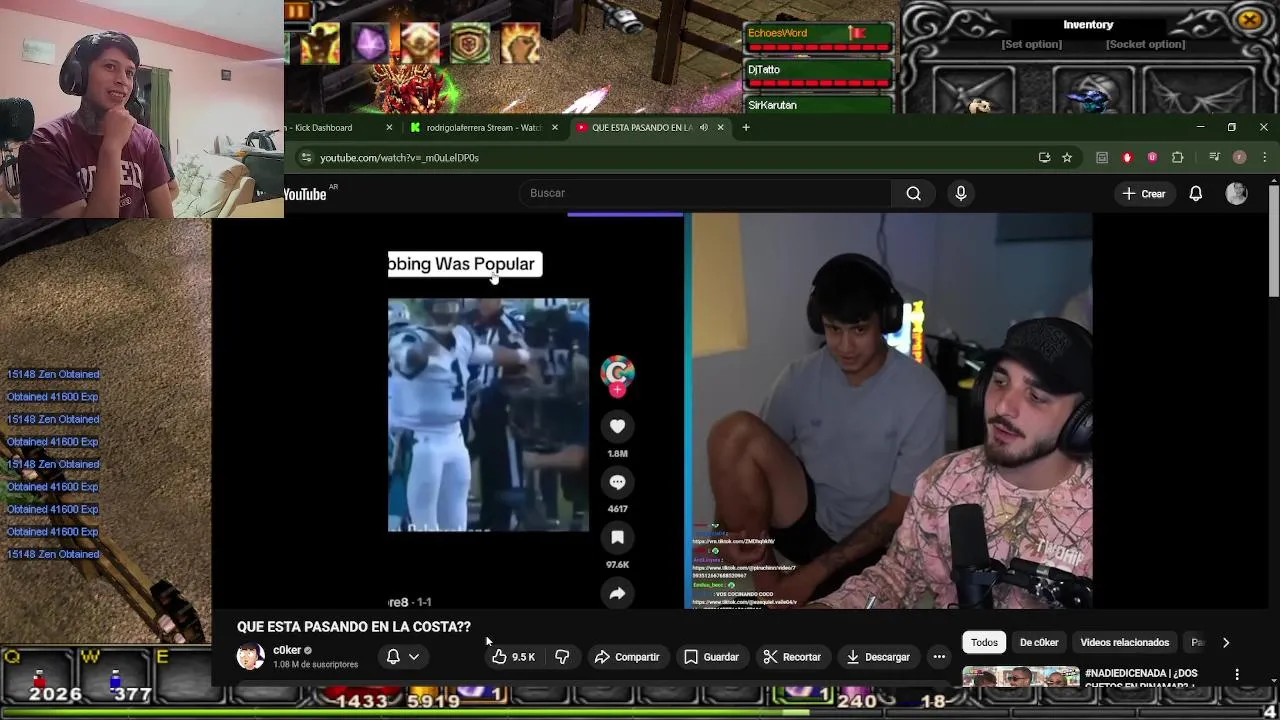Click the [Set option] label in Inventory
1280x720 pixels.
1032,44
